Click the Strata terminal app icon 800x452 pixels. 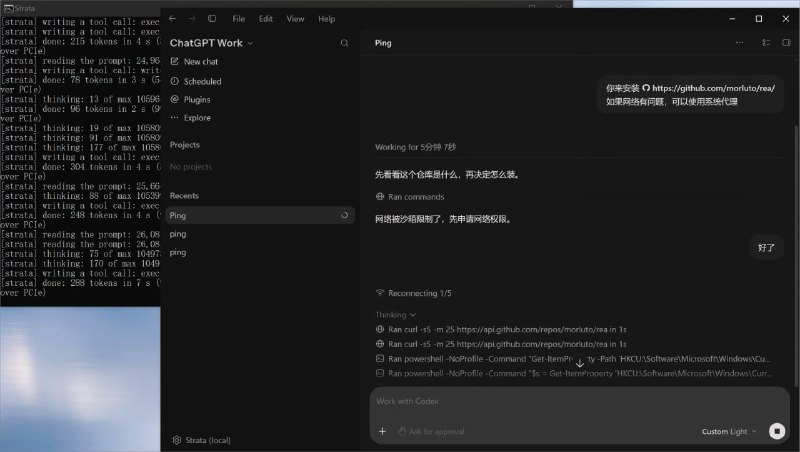click(8, 8)
